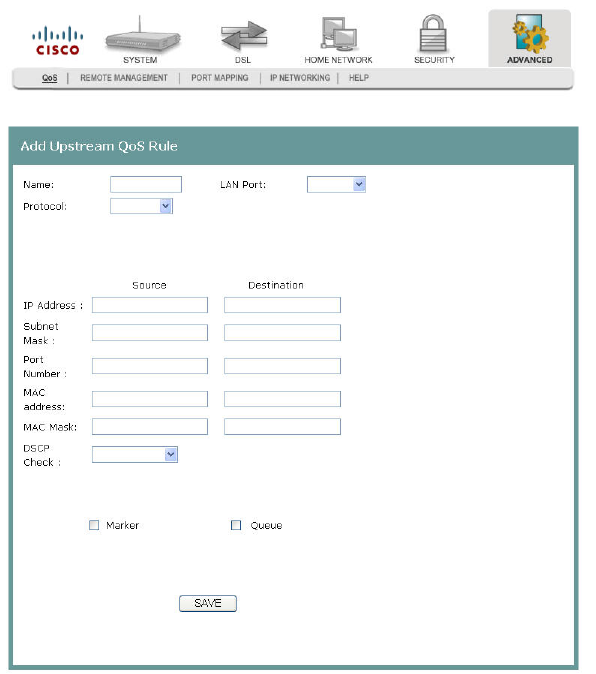The image size is (596, 674).
Task: Open the Remote Management tab
Action: click(124, 78)
